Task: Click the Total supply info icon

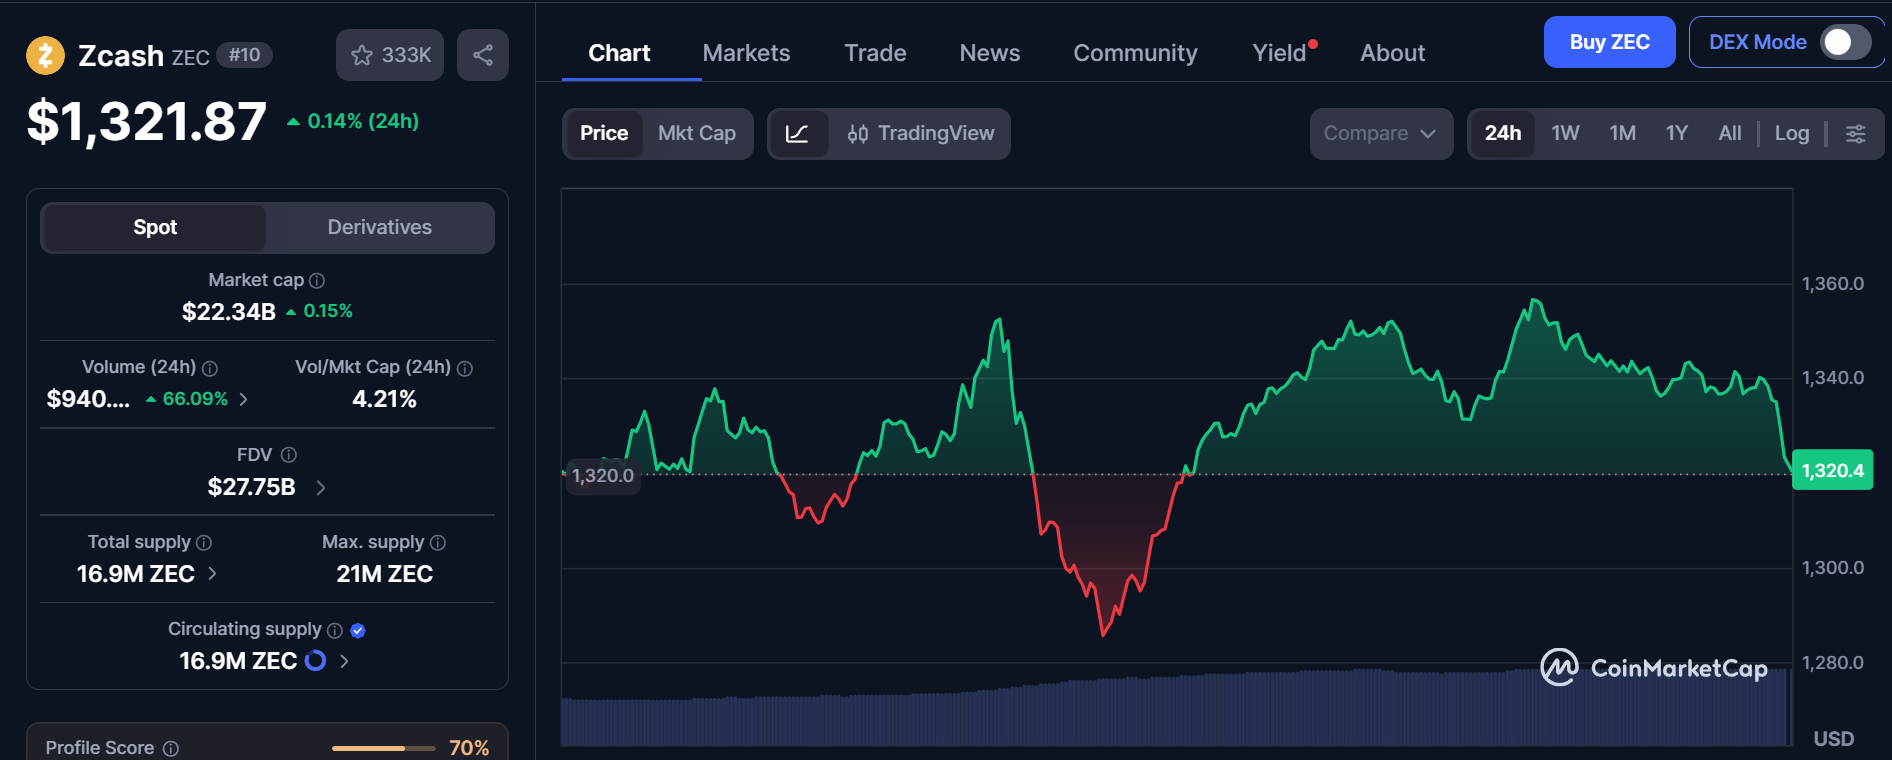Action: (204, 542)
